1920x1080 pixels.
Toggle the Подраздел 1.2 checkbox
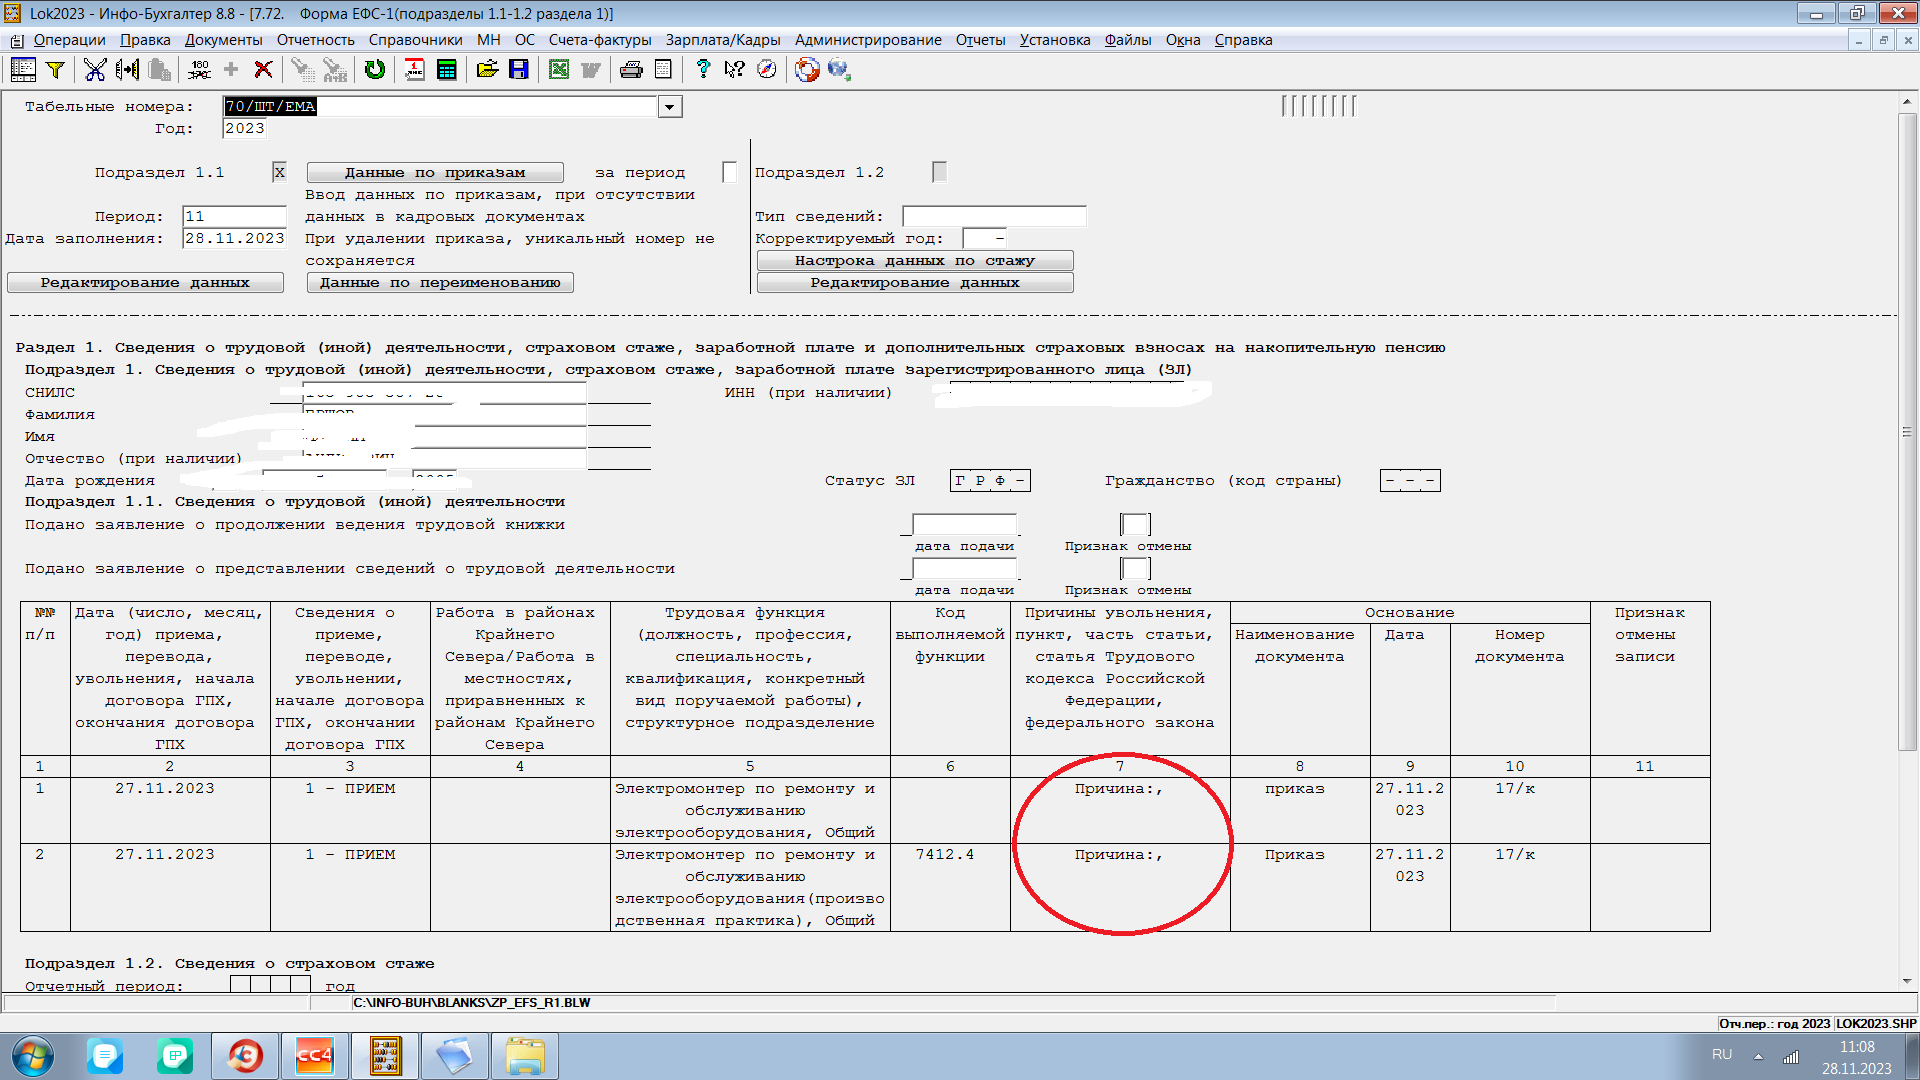[940, 172]
